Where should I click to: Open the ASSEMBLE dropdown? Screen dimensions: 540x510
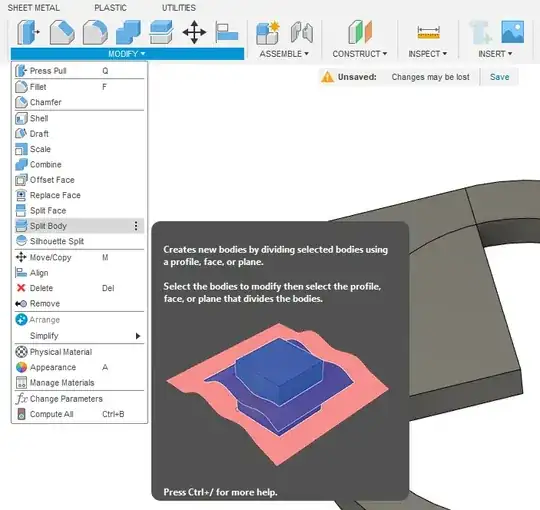284,54
